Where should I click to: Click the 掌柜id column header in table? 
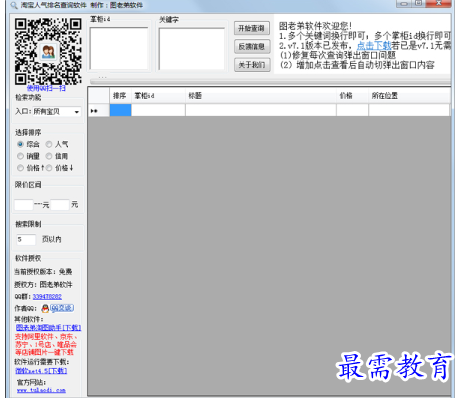click(x=158, y=96)
